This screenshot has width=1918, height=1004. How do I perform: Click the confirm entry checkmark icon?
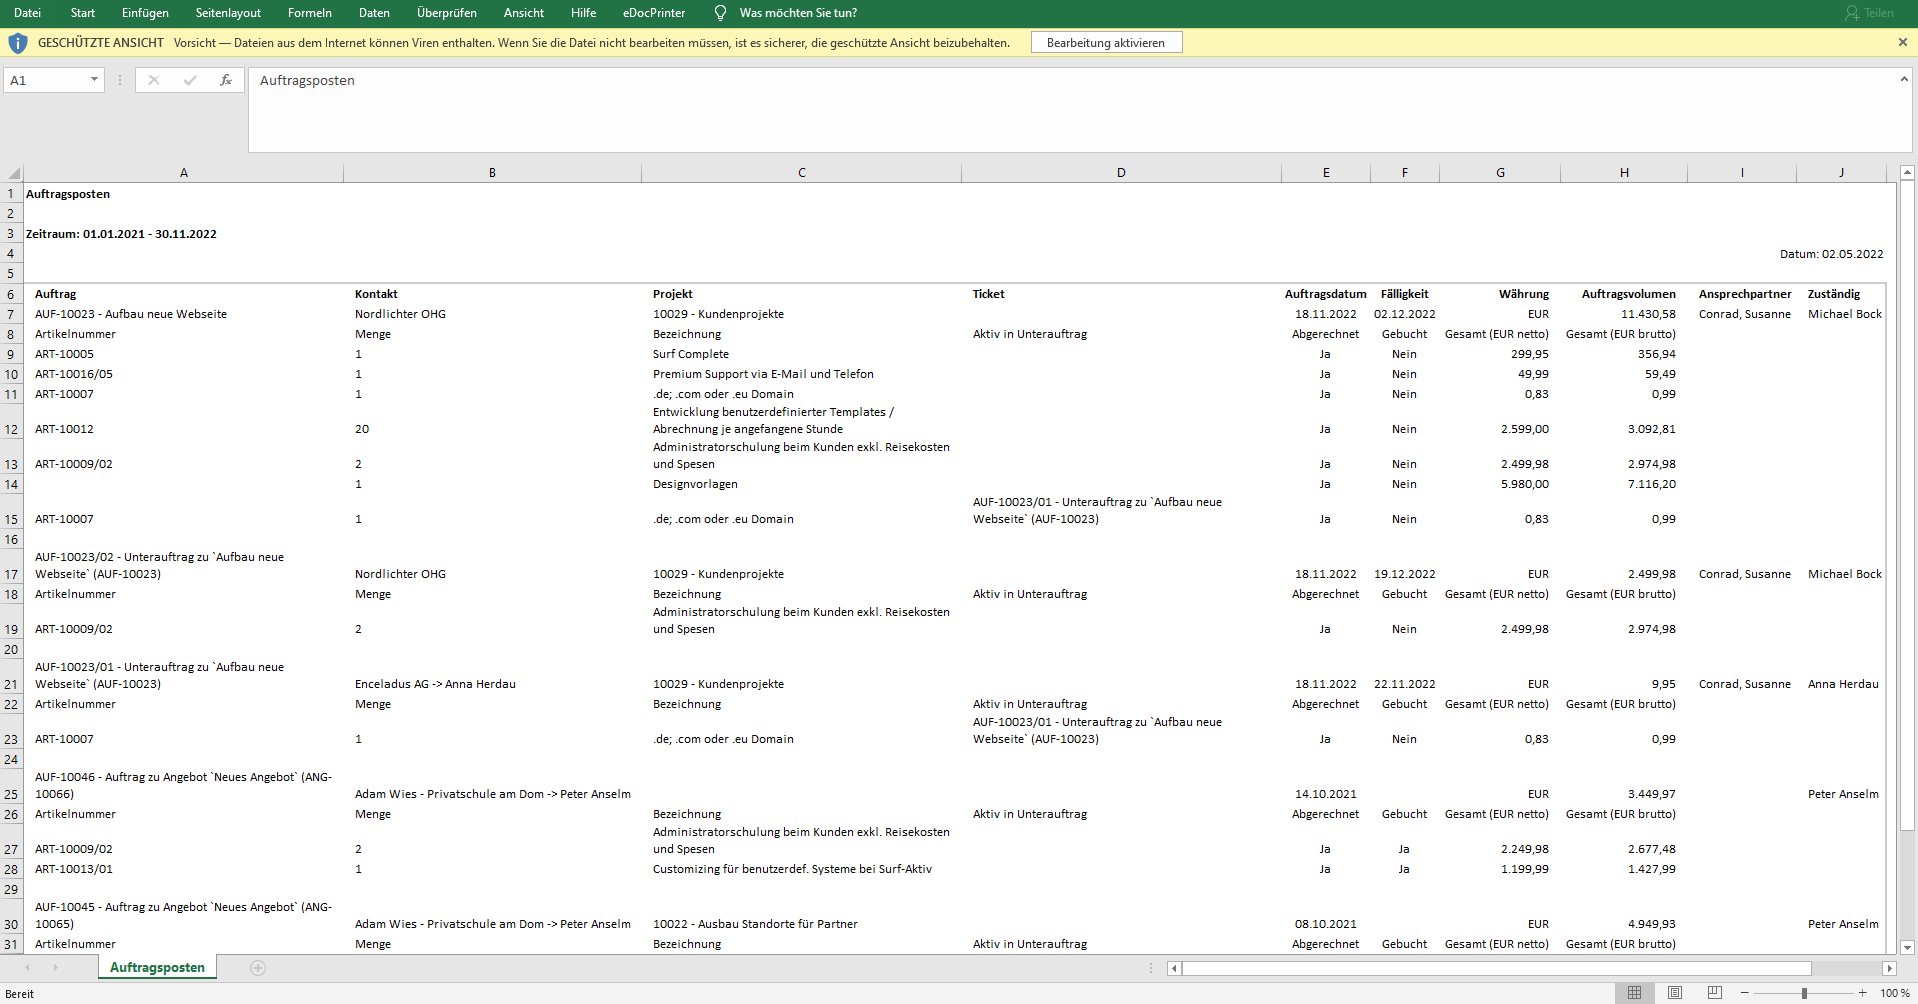pos(190,80)
